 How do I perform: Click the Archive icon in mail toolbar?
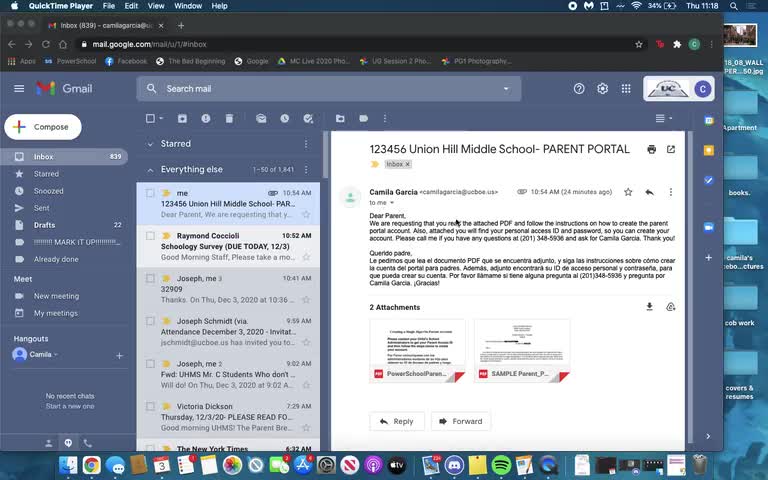(x=182, y=119)
